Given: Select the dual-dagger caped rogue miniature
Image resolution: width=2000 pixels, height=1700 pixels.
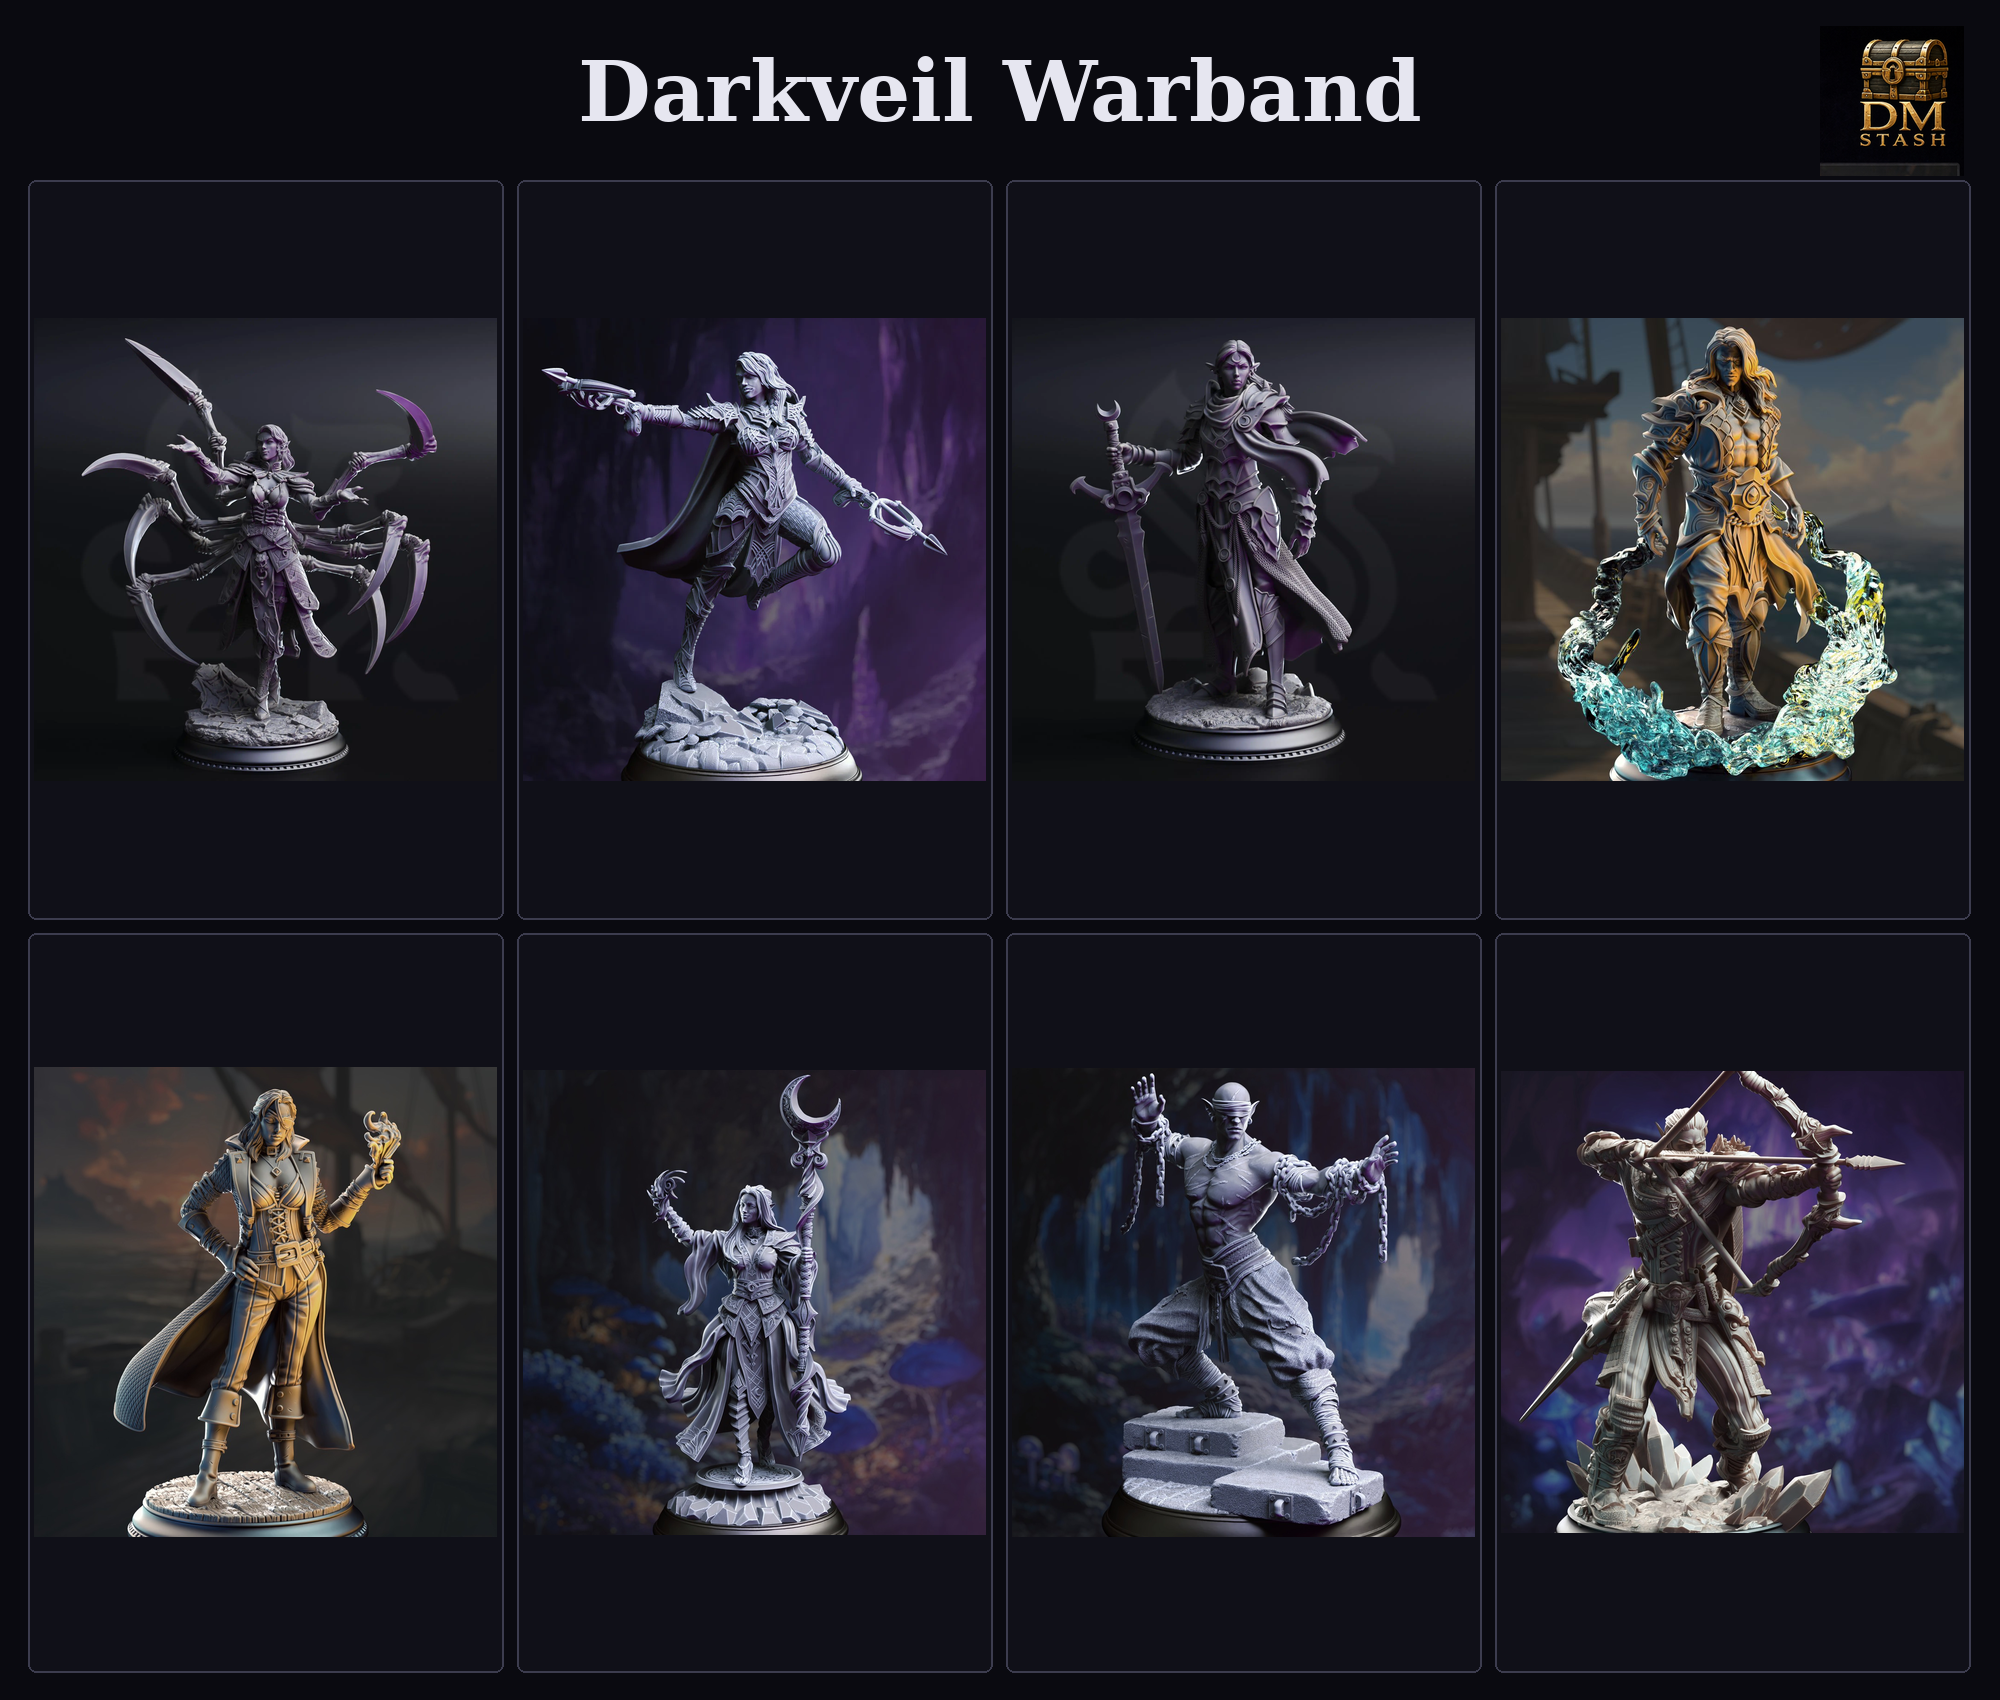Looking at the screenshot, I should tap(755, 549).
